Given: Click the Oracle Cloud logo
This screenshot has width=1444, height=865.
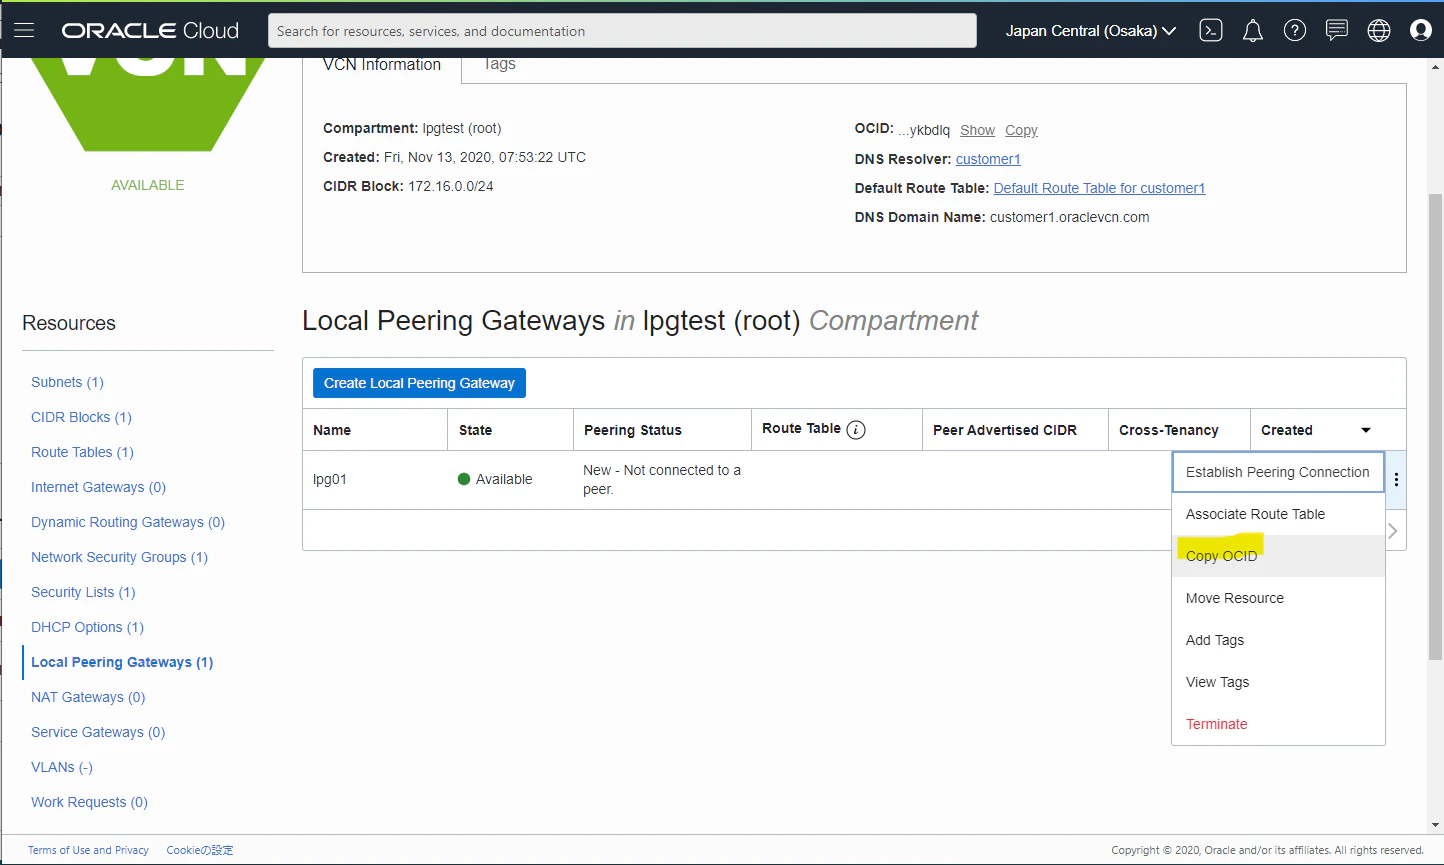Looking at the screenshot, I should tap(150, 30).
